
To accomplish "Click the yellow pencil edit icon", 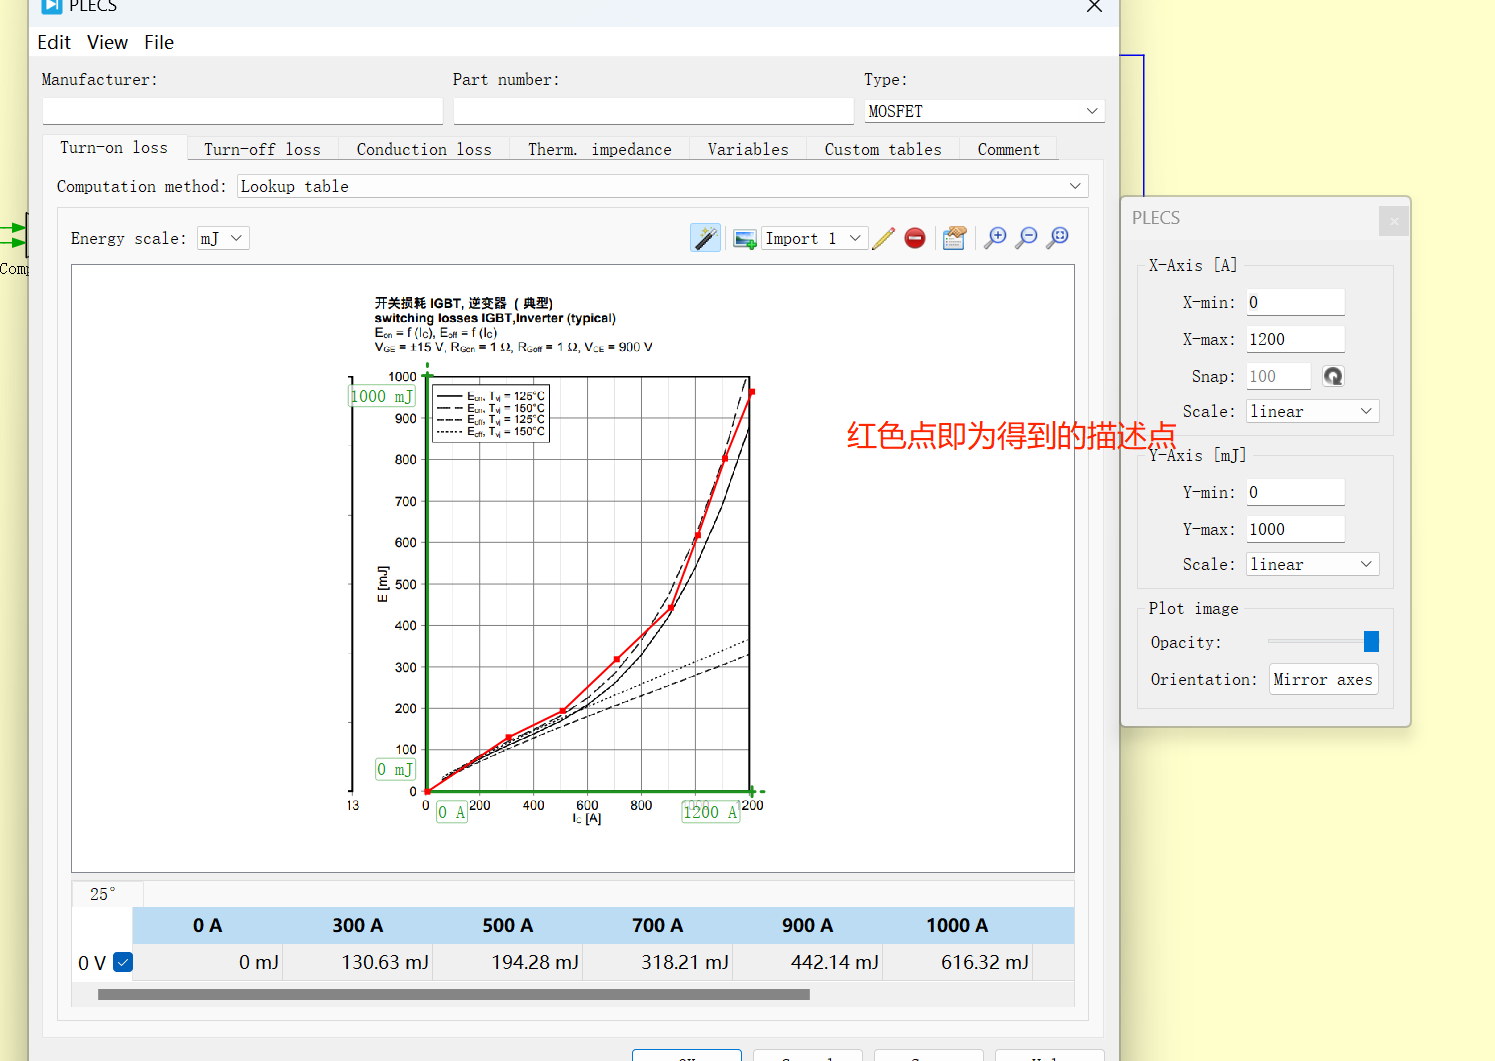I will (883, 238).
